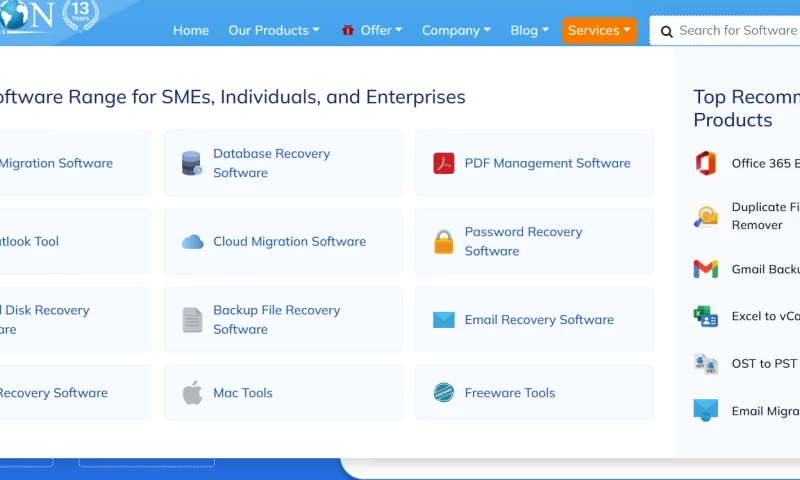This screenshot has height=480, width=800.
Task: Open the Home menu item
Action: click(191, 31)
